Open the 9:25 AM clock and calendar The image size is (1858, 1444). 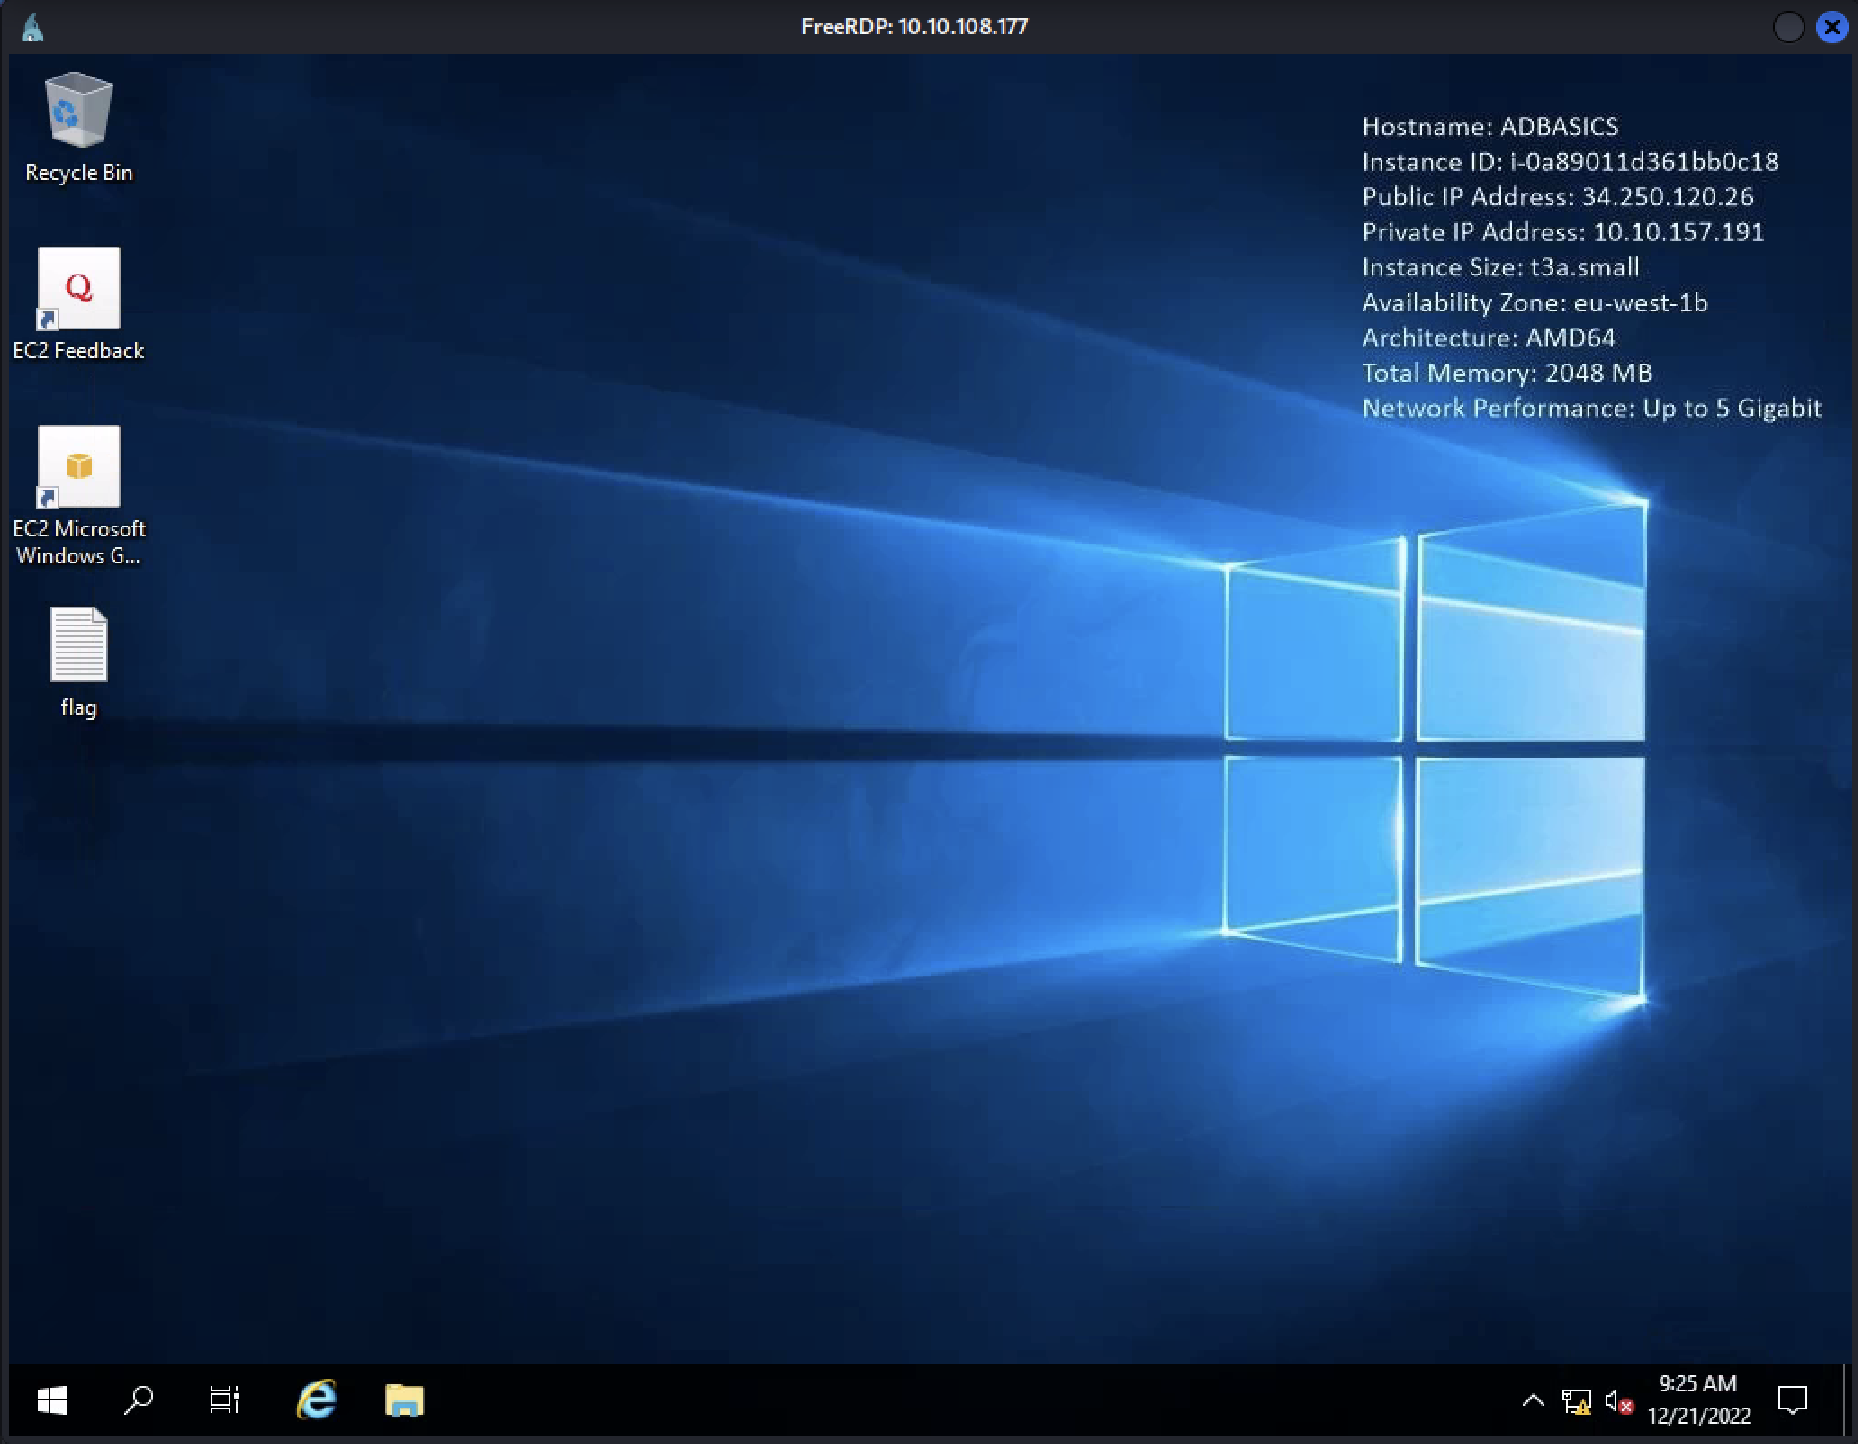pos(1698,1400)
